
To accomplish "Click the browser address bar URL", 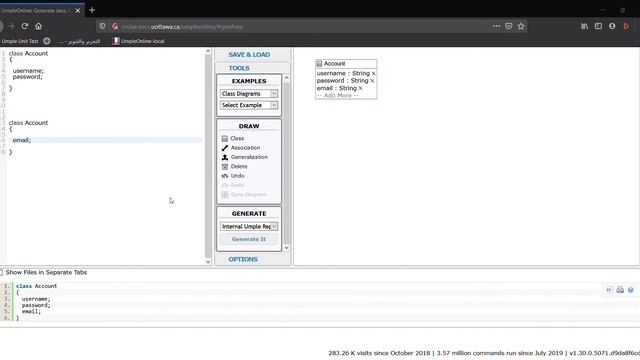I will (182, 27).
